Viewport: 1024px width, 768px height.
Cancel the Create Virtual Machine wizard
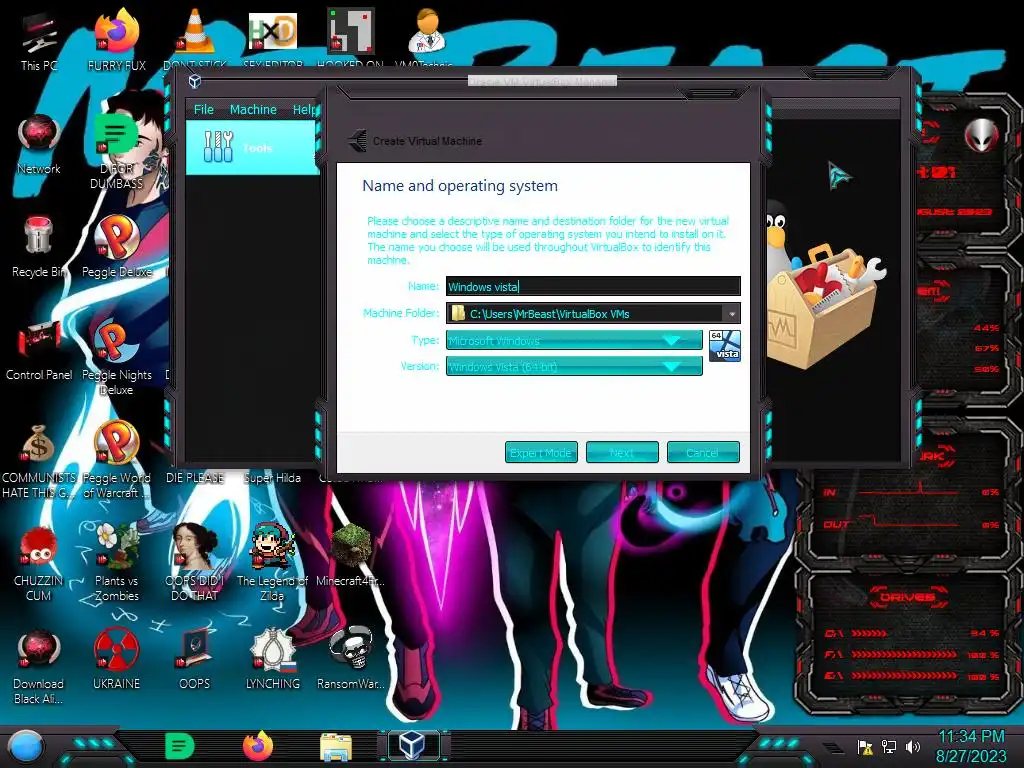[703, 453]
